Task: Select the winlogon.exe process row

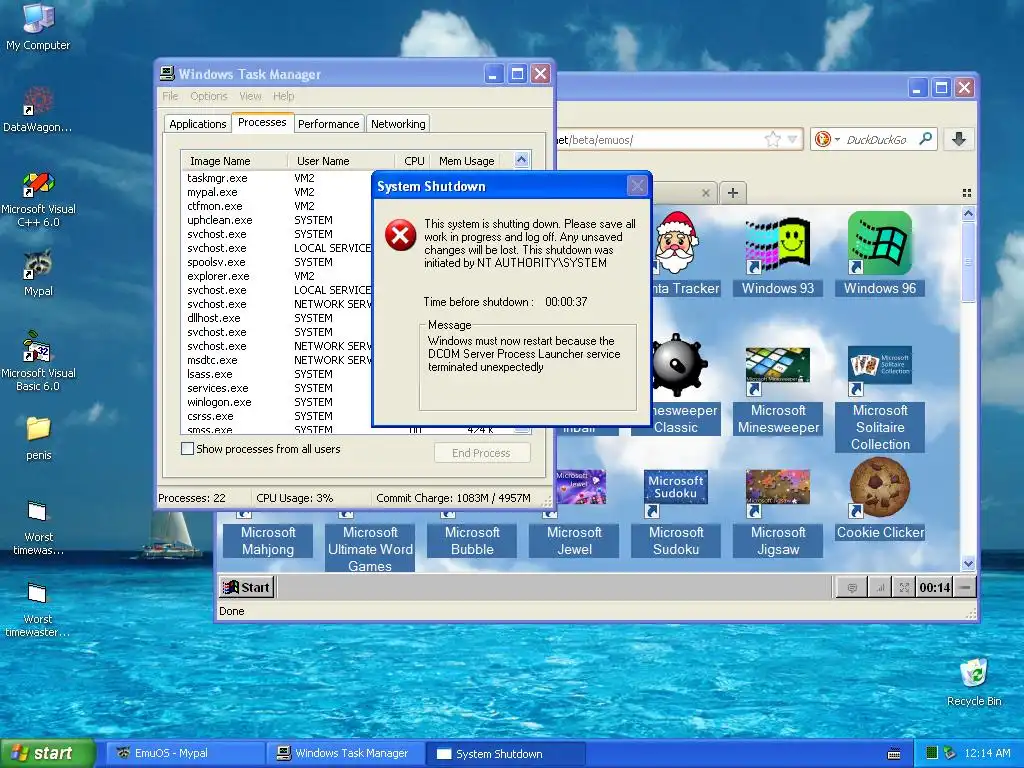Action: pyautogui.click(x=277, y=402)
